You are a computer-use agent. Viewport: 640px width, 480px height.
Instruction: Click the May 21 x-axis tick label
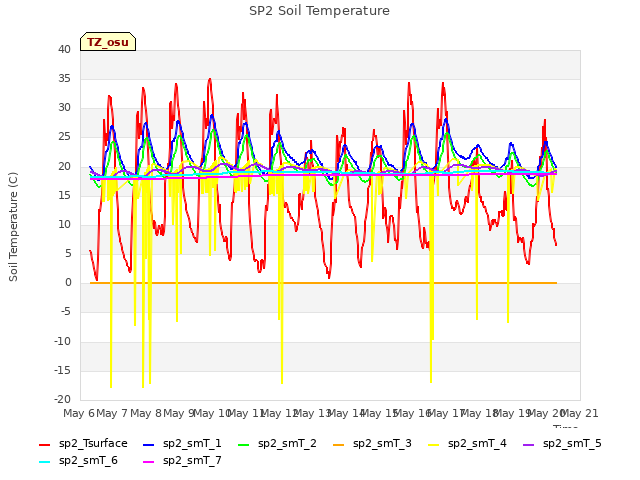[x=579, y=413]
